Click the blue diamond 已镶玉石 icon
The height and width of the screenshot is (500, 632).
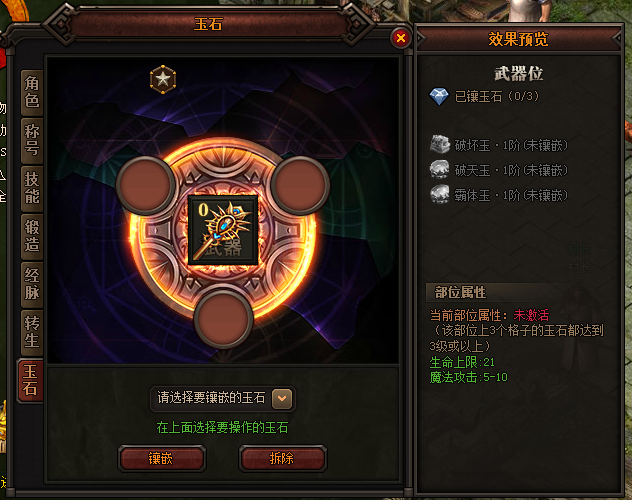tap(439, 97)
